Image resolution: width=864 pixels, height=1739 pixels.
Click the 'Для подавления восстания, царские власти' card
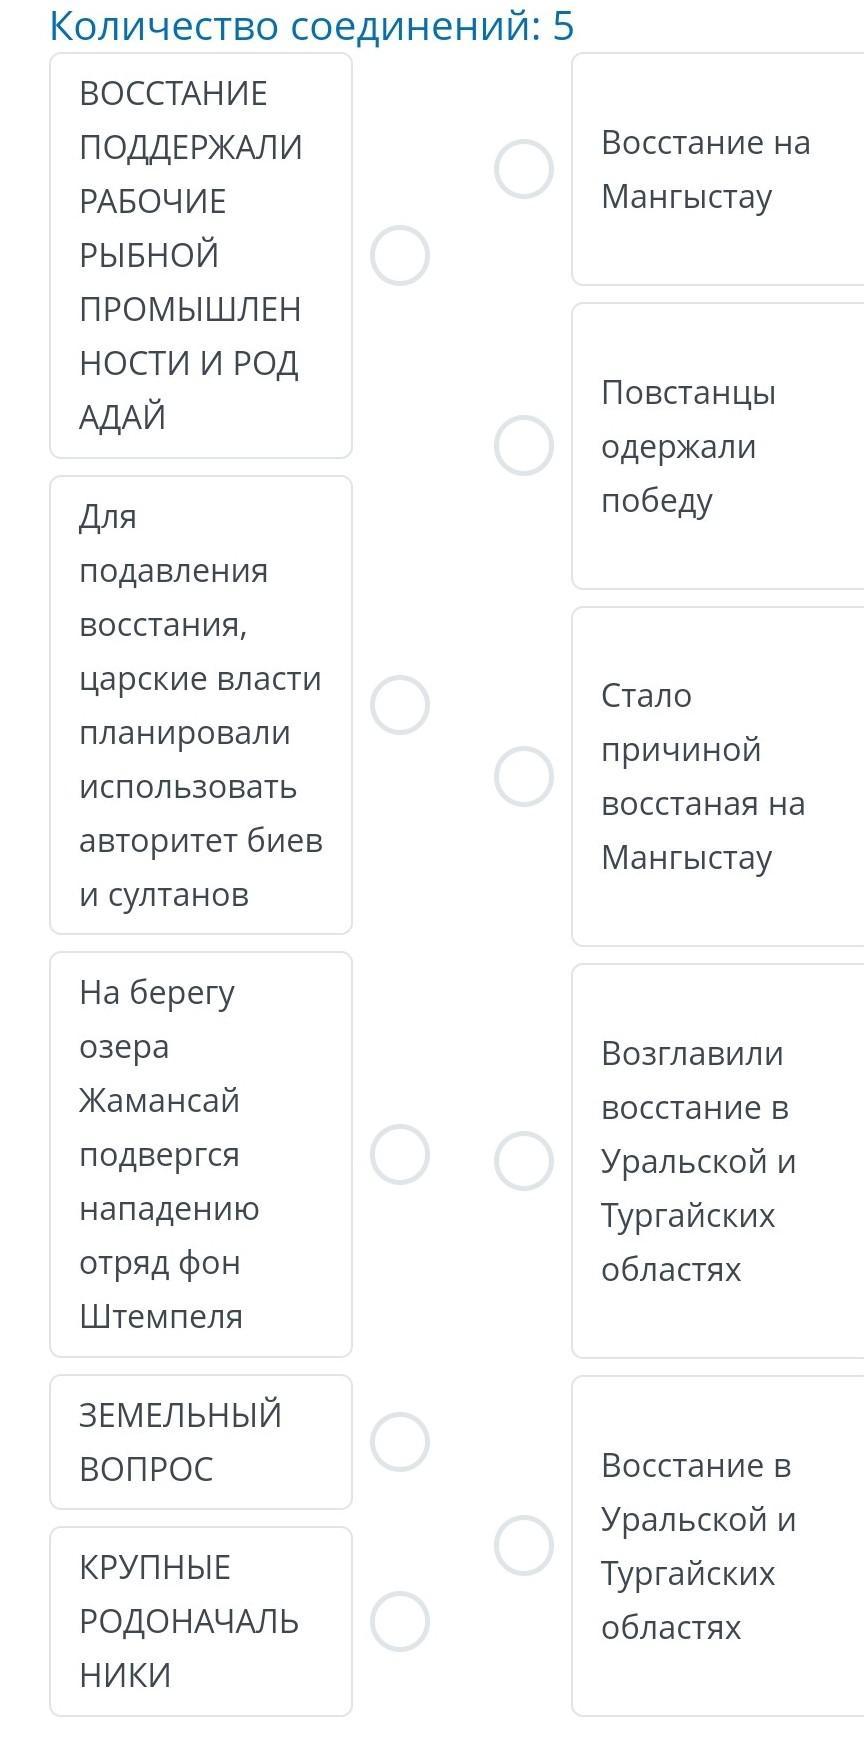pyautogui.click(x=200, y=705)
